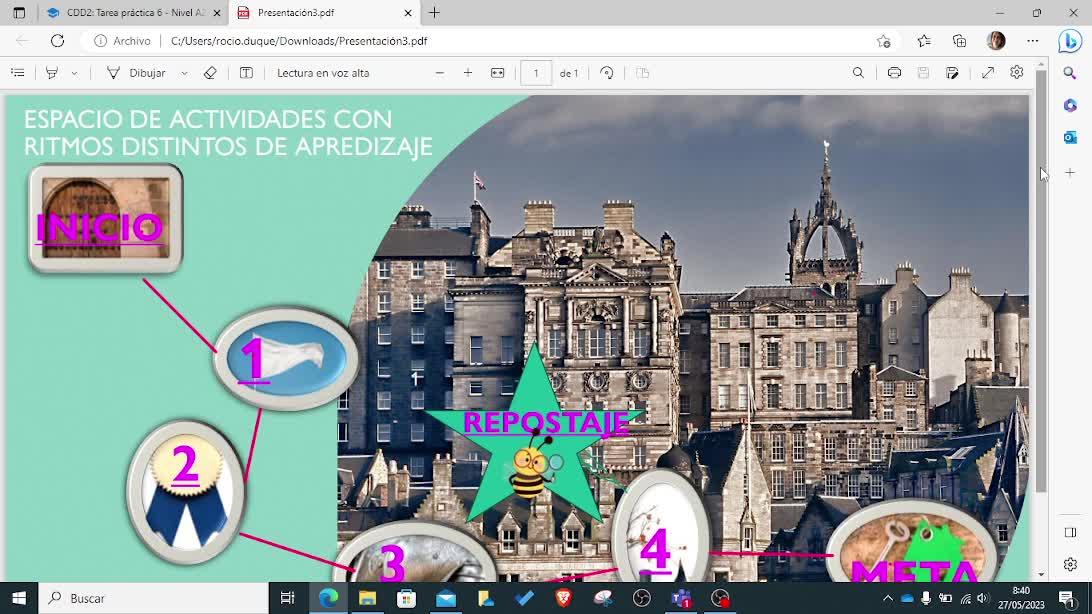This screenshot has width=1092, height=614.
Task: Open Task View on the taskbar
Action: point(287,598)
